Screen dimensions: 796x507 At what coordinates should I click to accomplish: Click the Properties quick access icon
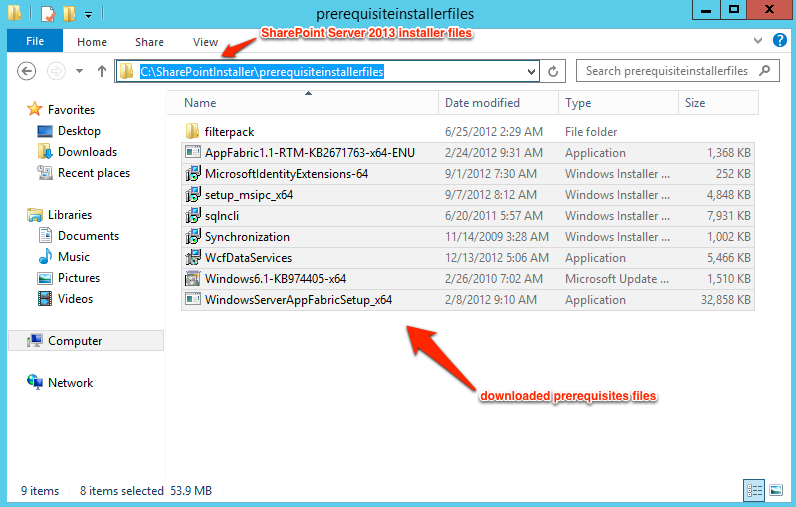(47, 14)
